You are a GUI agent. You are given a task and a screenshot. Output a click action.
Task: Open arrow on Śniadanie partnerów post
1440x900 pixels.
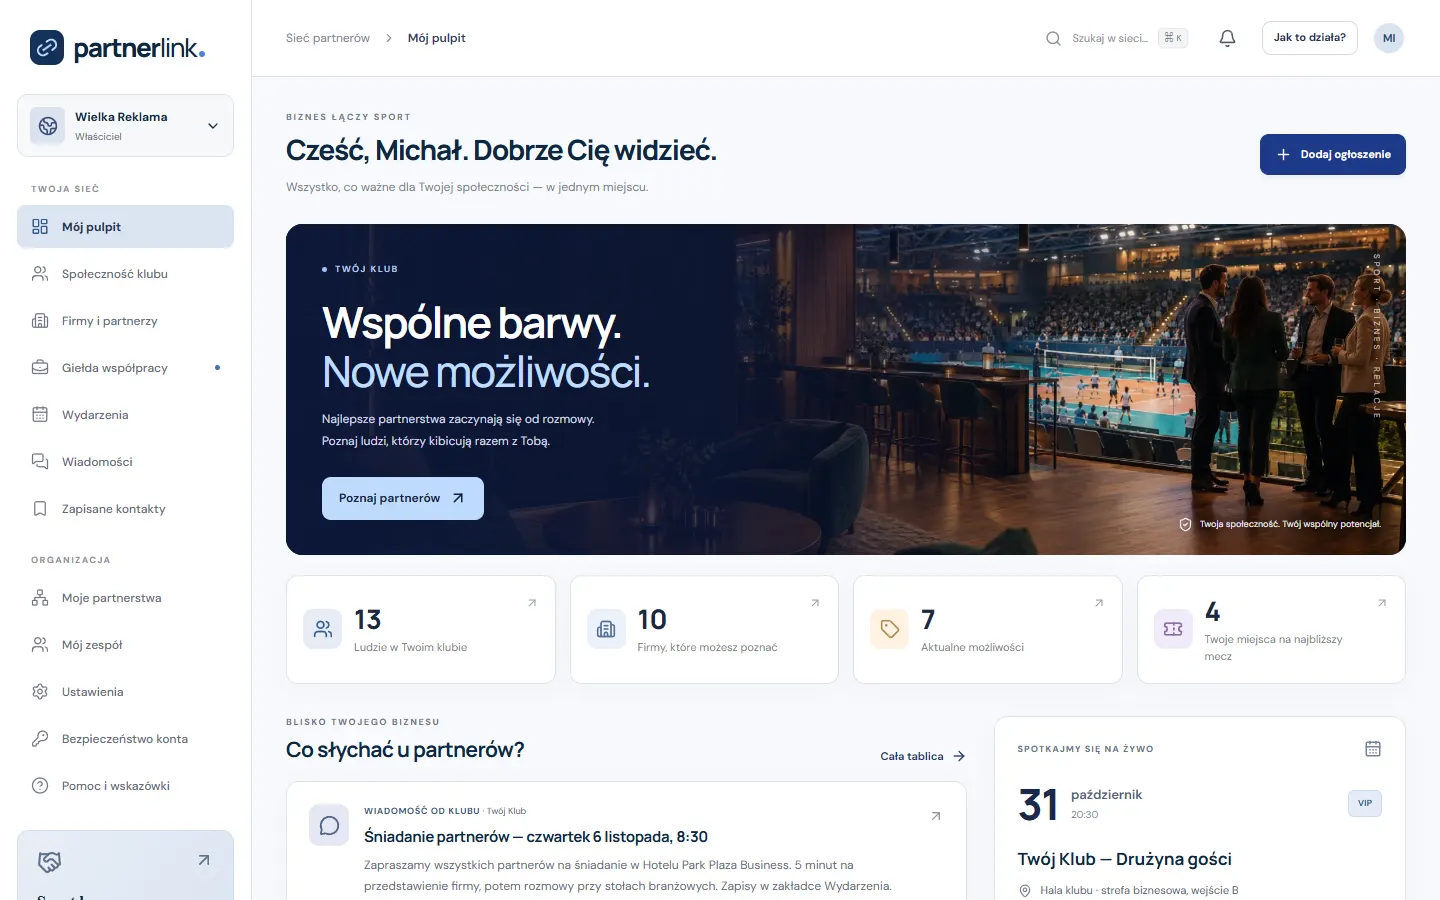936,816
